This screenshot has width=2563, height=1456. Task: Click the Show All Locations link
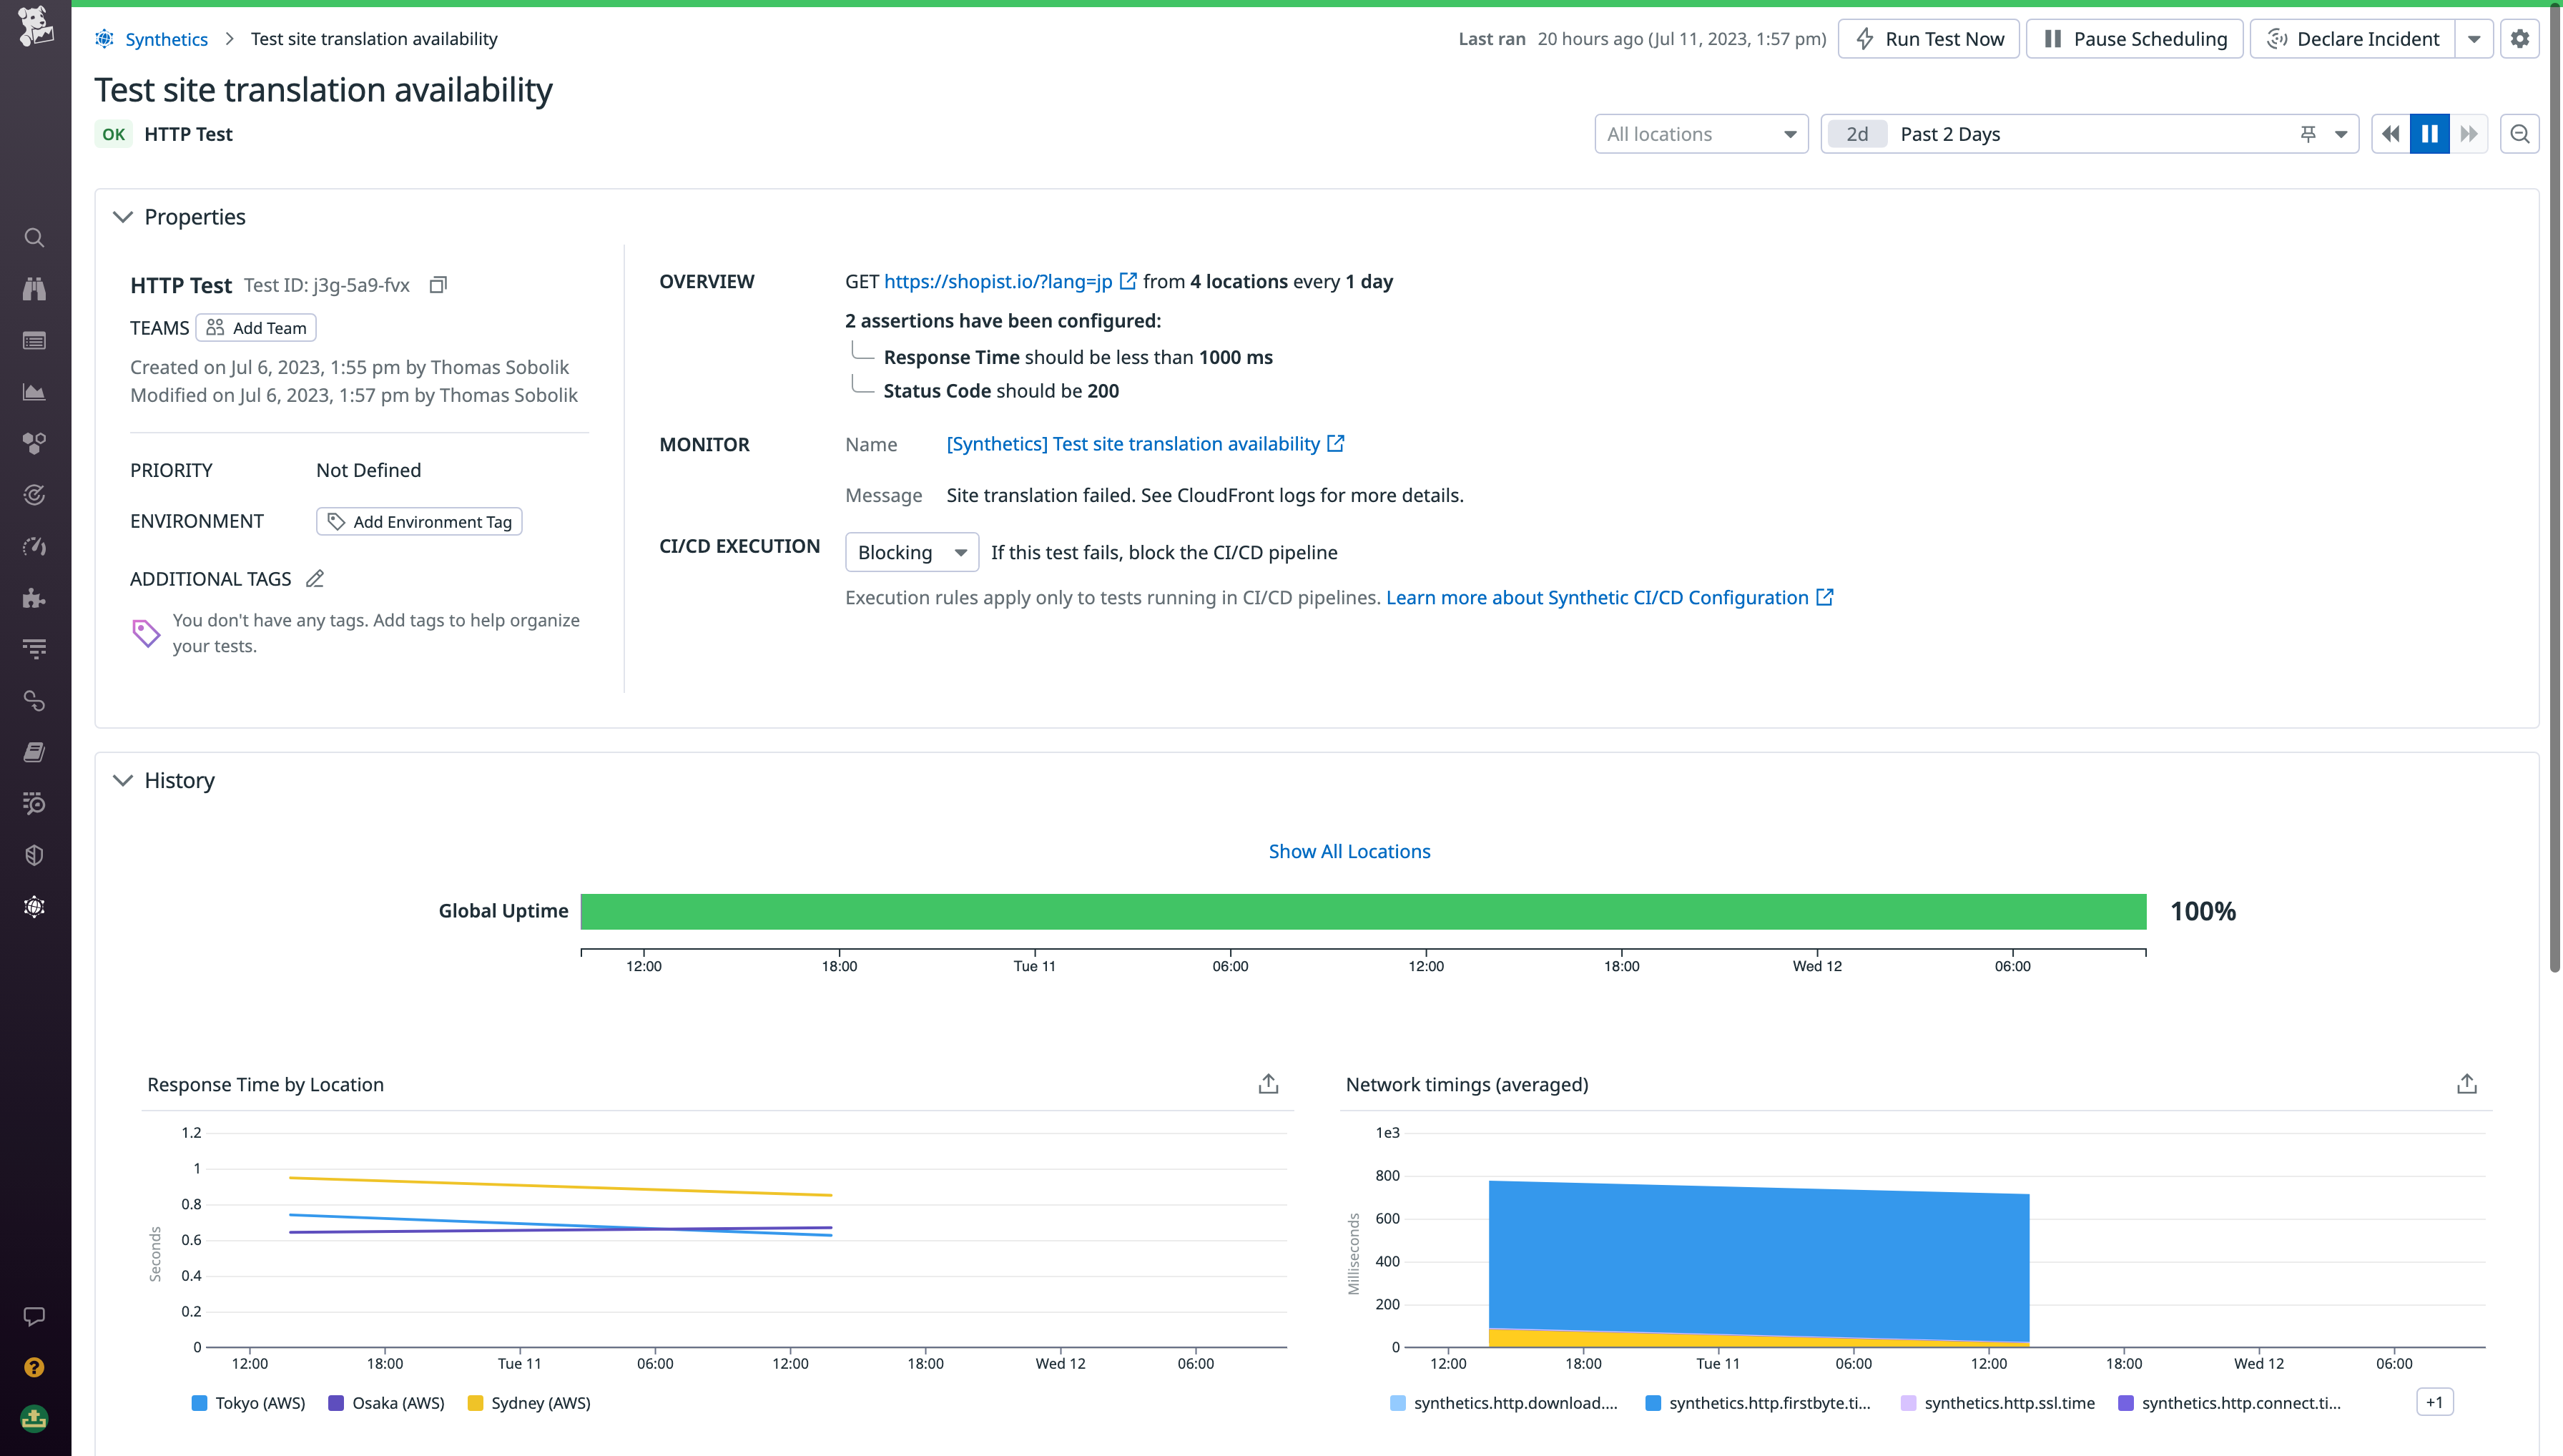pyautogui.click(x=1348, y=851)
